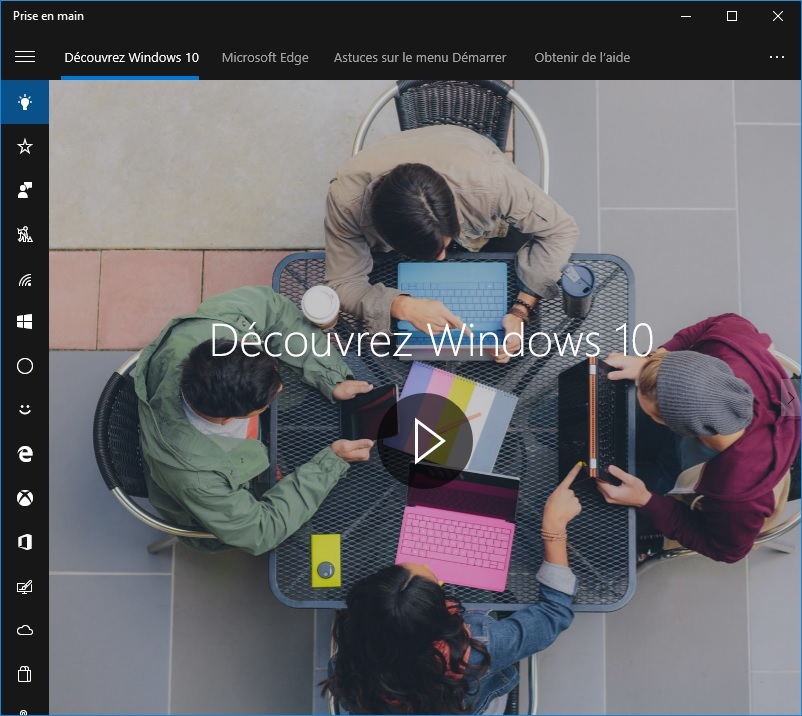Open the Windows logo Start section

pyautogui.click(x=25, y=322)
